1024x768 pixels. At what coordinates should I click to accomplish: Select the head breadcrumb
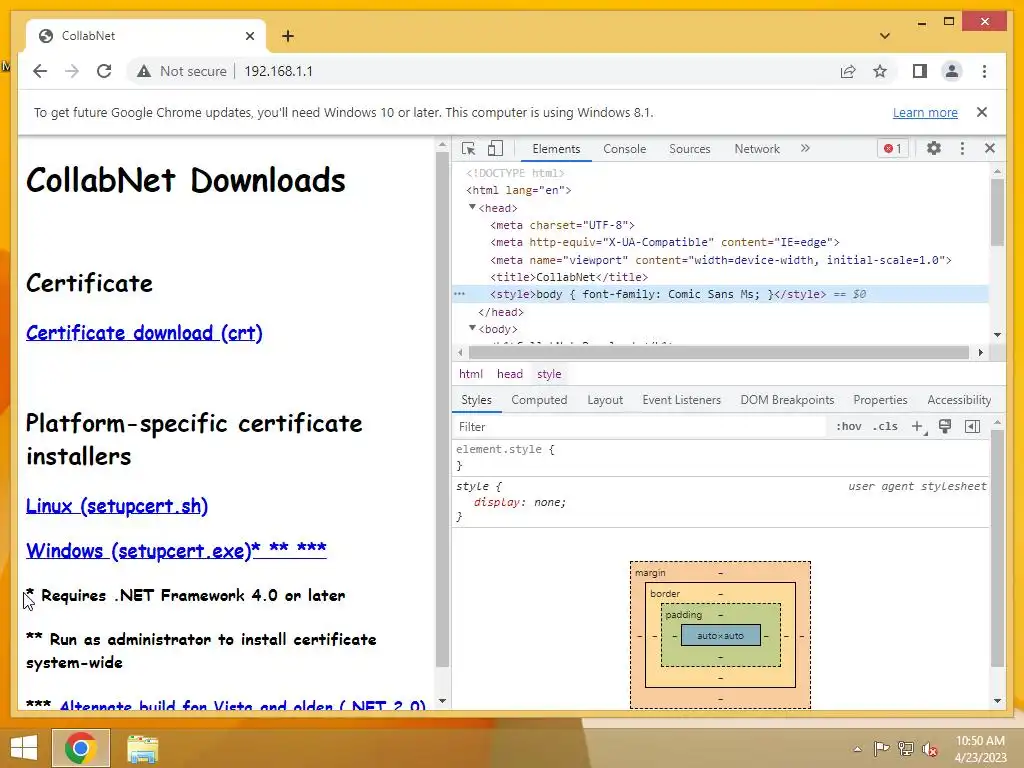tap(509, 374)
